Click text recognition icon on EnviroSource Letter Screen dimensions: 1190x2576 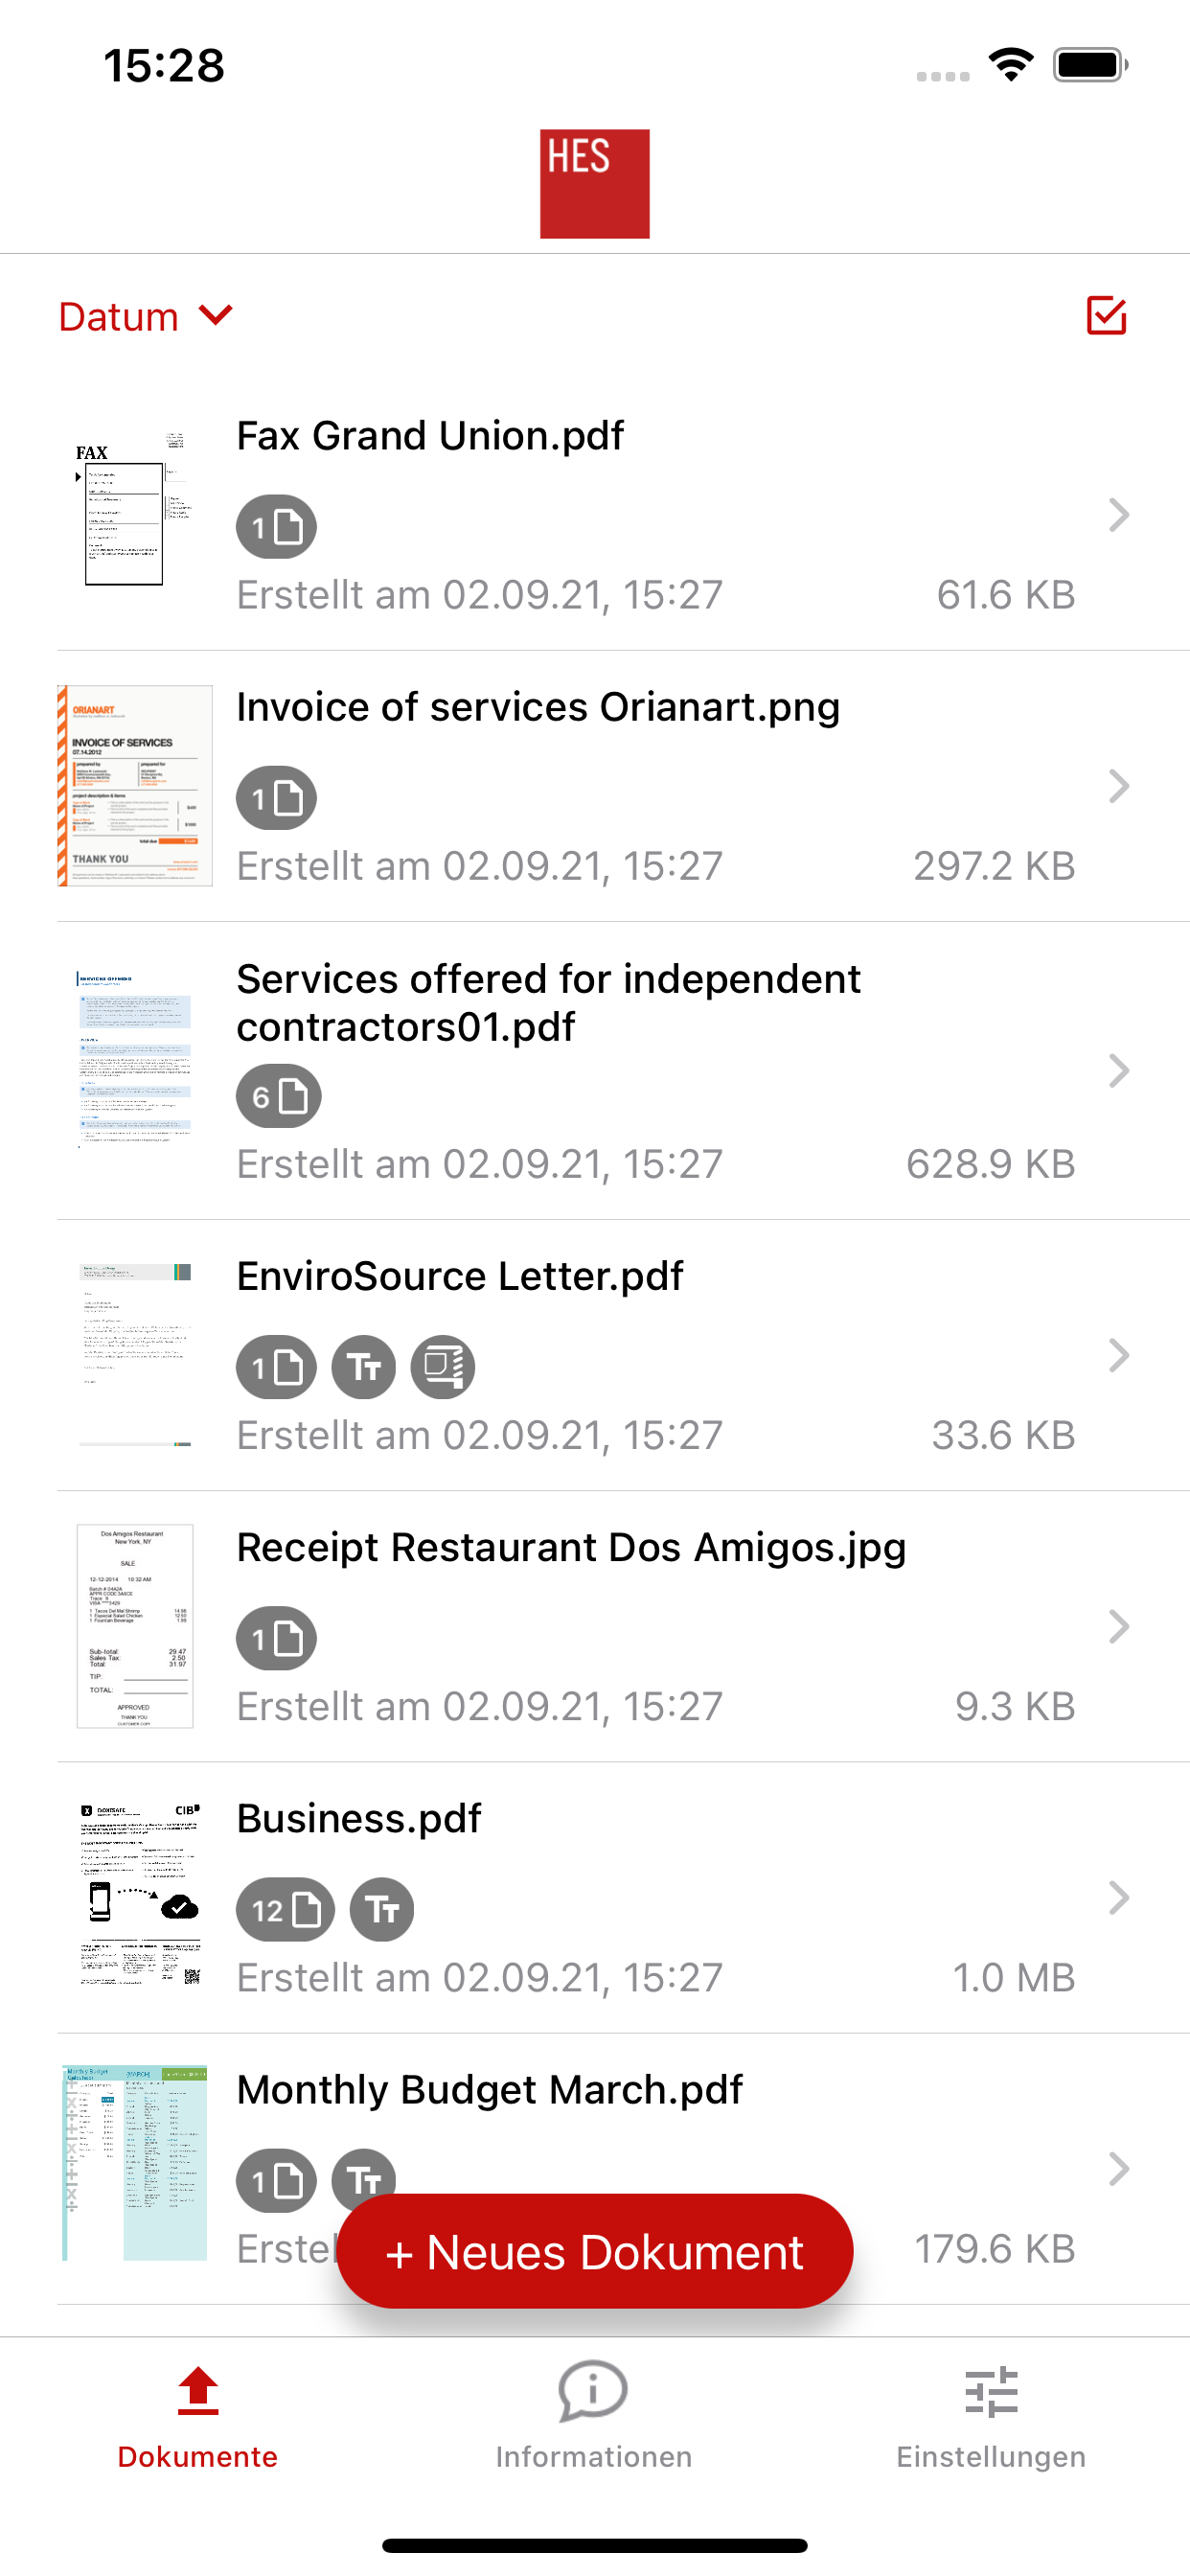point(363,1367)
